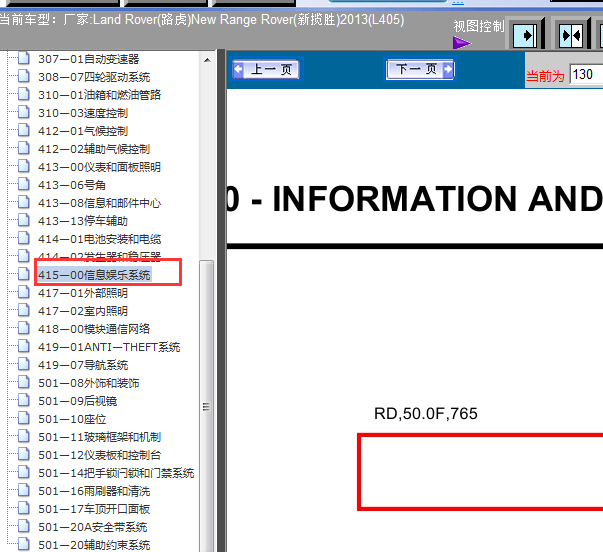
Task: Select 501—14把手锁闩锁和门禁系统 item
Action: pyautogui.click(x=116, y=473)
